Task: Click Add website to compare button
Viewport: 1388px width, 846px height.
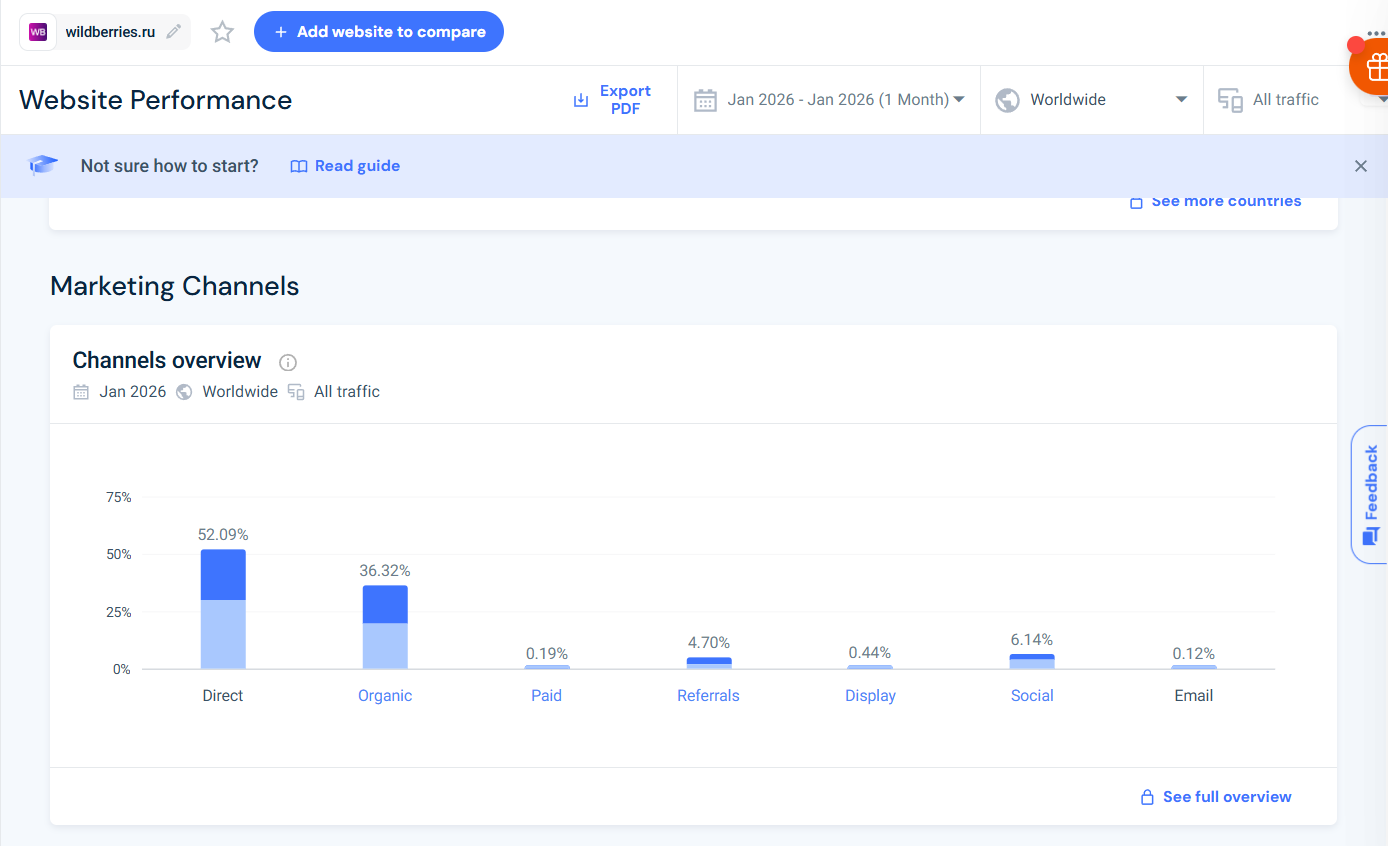Action: pos(379,32)
